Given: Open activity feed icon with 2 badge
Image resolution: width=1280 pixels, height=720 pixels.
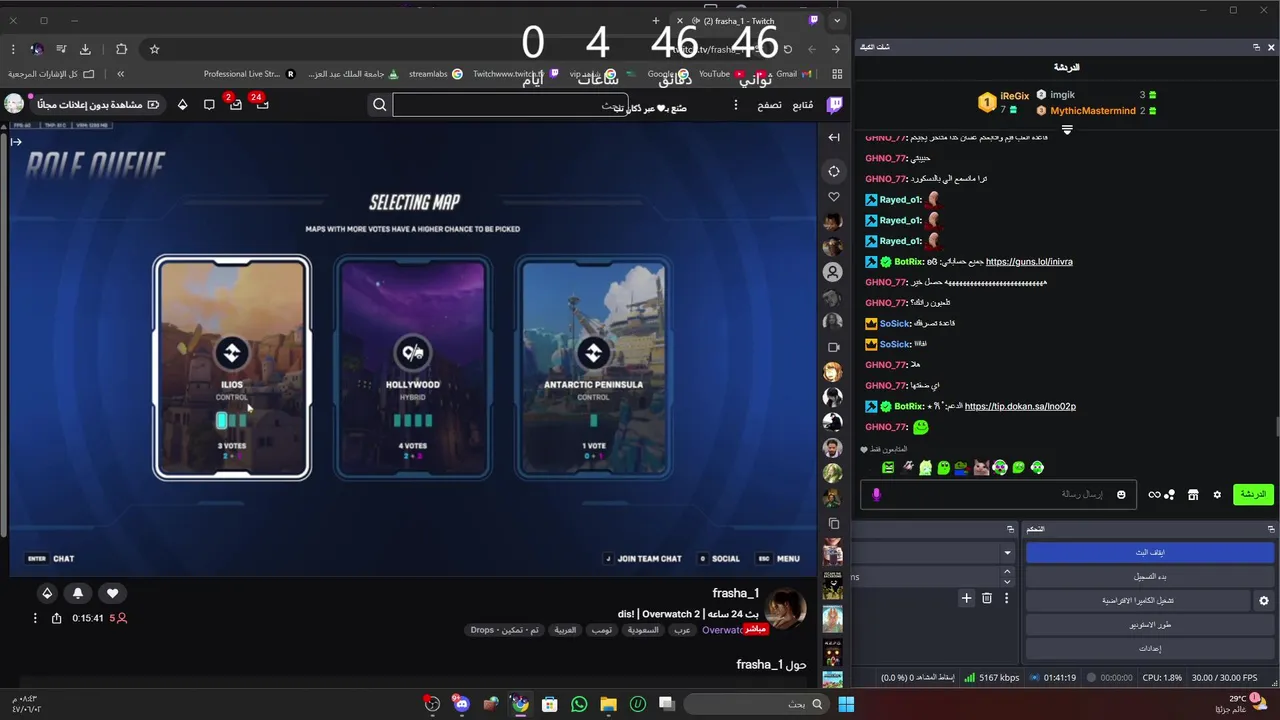Looking at the screenshot, I should [235, 104].
